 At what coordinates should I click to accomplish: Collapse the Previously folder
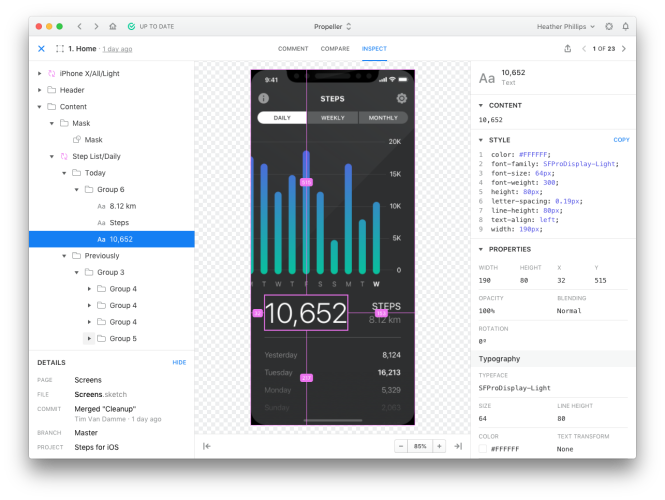pyautogui.click(x=64, y=256)
